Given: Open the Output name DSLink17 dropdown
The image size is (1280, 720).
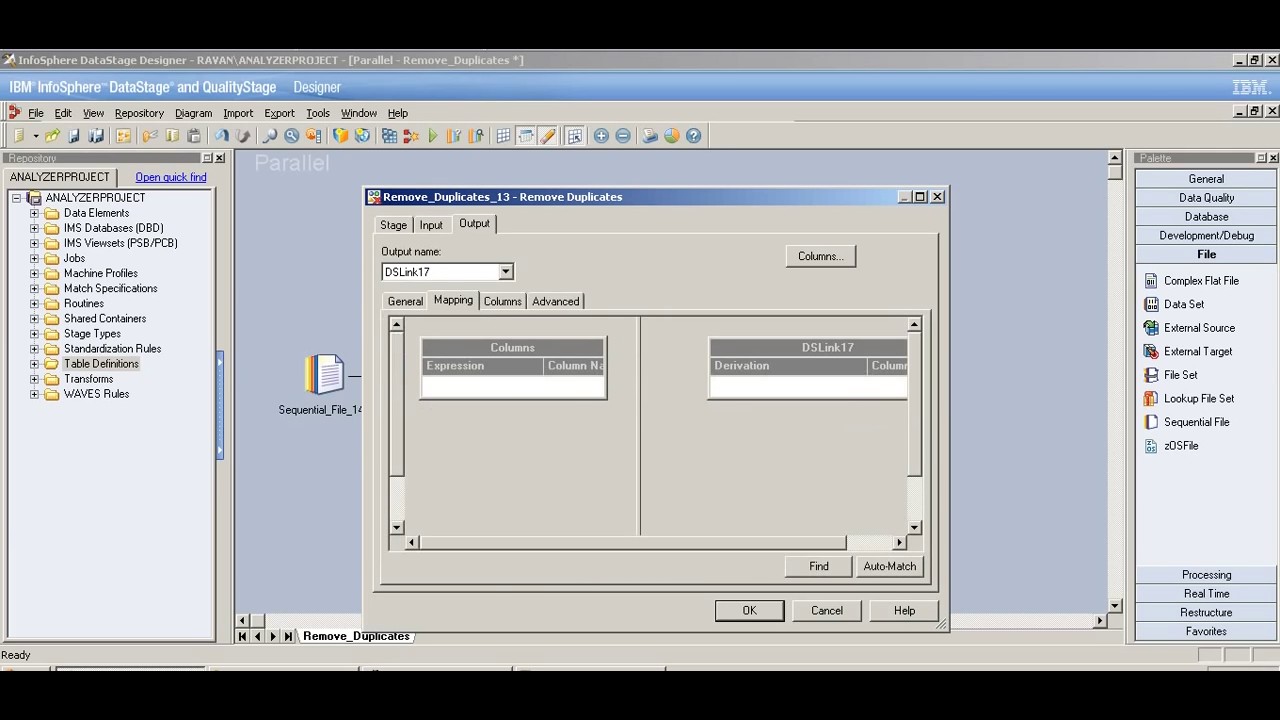Looking at the screenshot, I should pyautogui.click(x=505, y=272).
